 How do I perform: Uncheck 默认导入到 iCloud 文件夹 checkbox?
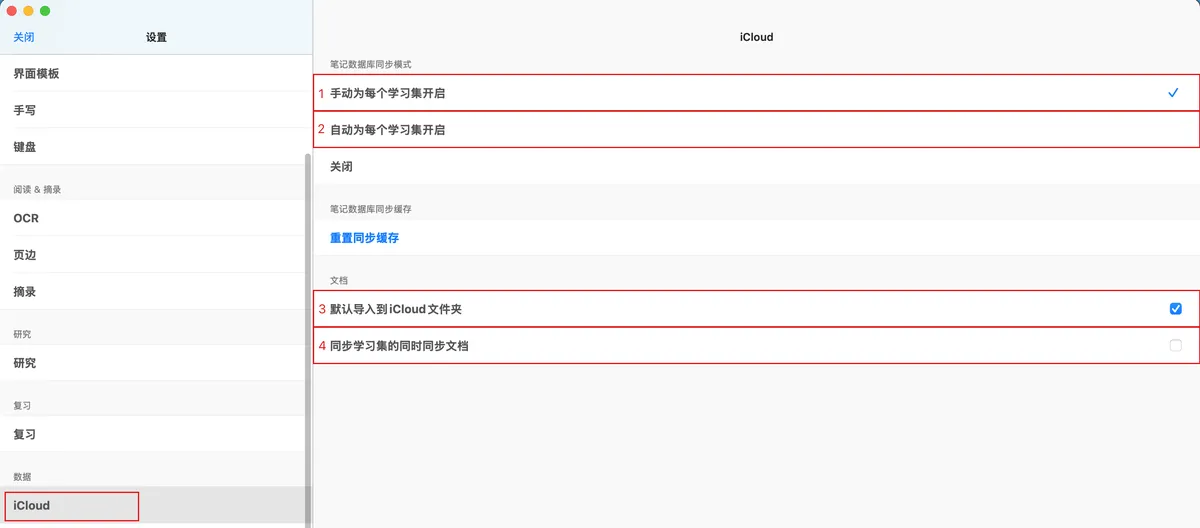pos(1176,309)
